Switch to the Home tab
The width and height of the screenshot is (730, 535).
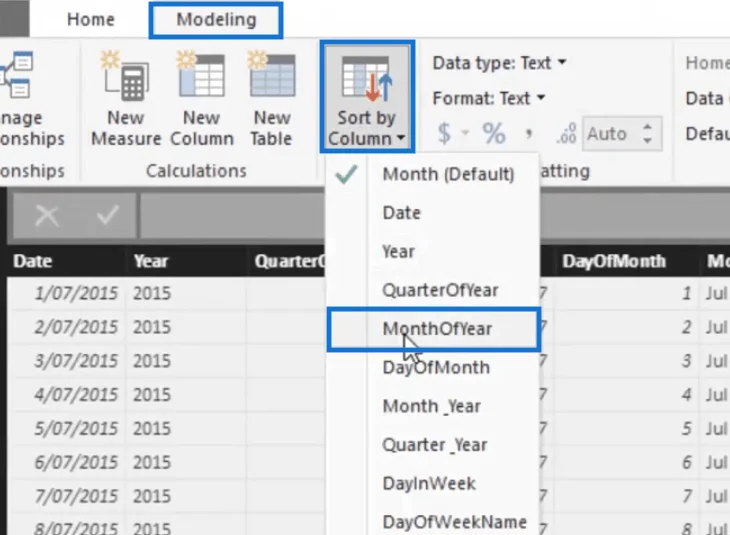(x=91, y=20)
